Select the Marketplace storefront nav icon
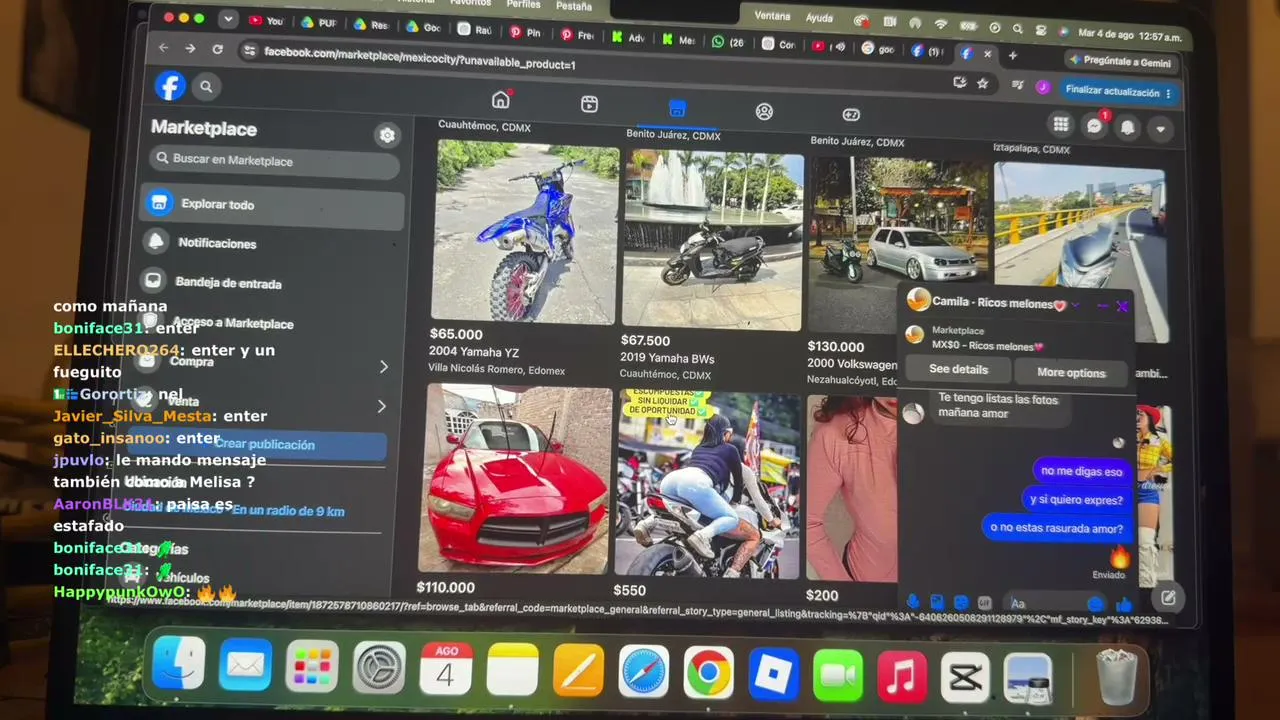This screenshot has height=720, width=1280. [677, 108]
